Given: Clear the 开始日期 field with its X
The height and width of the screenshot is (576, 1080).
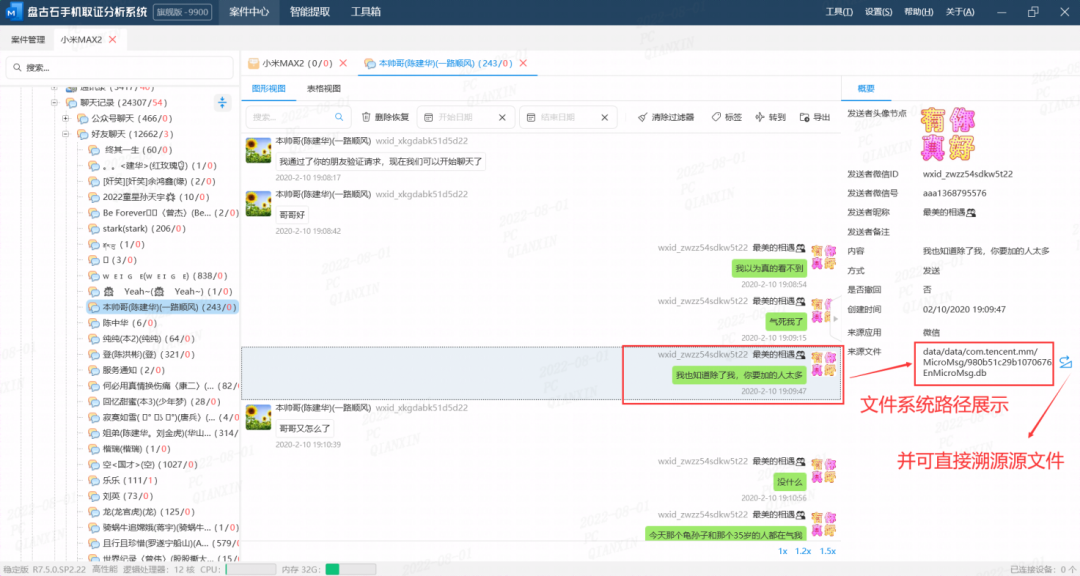Looking at the screenshot, I should (x=502, y=117).
